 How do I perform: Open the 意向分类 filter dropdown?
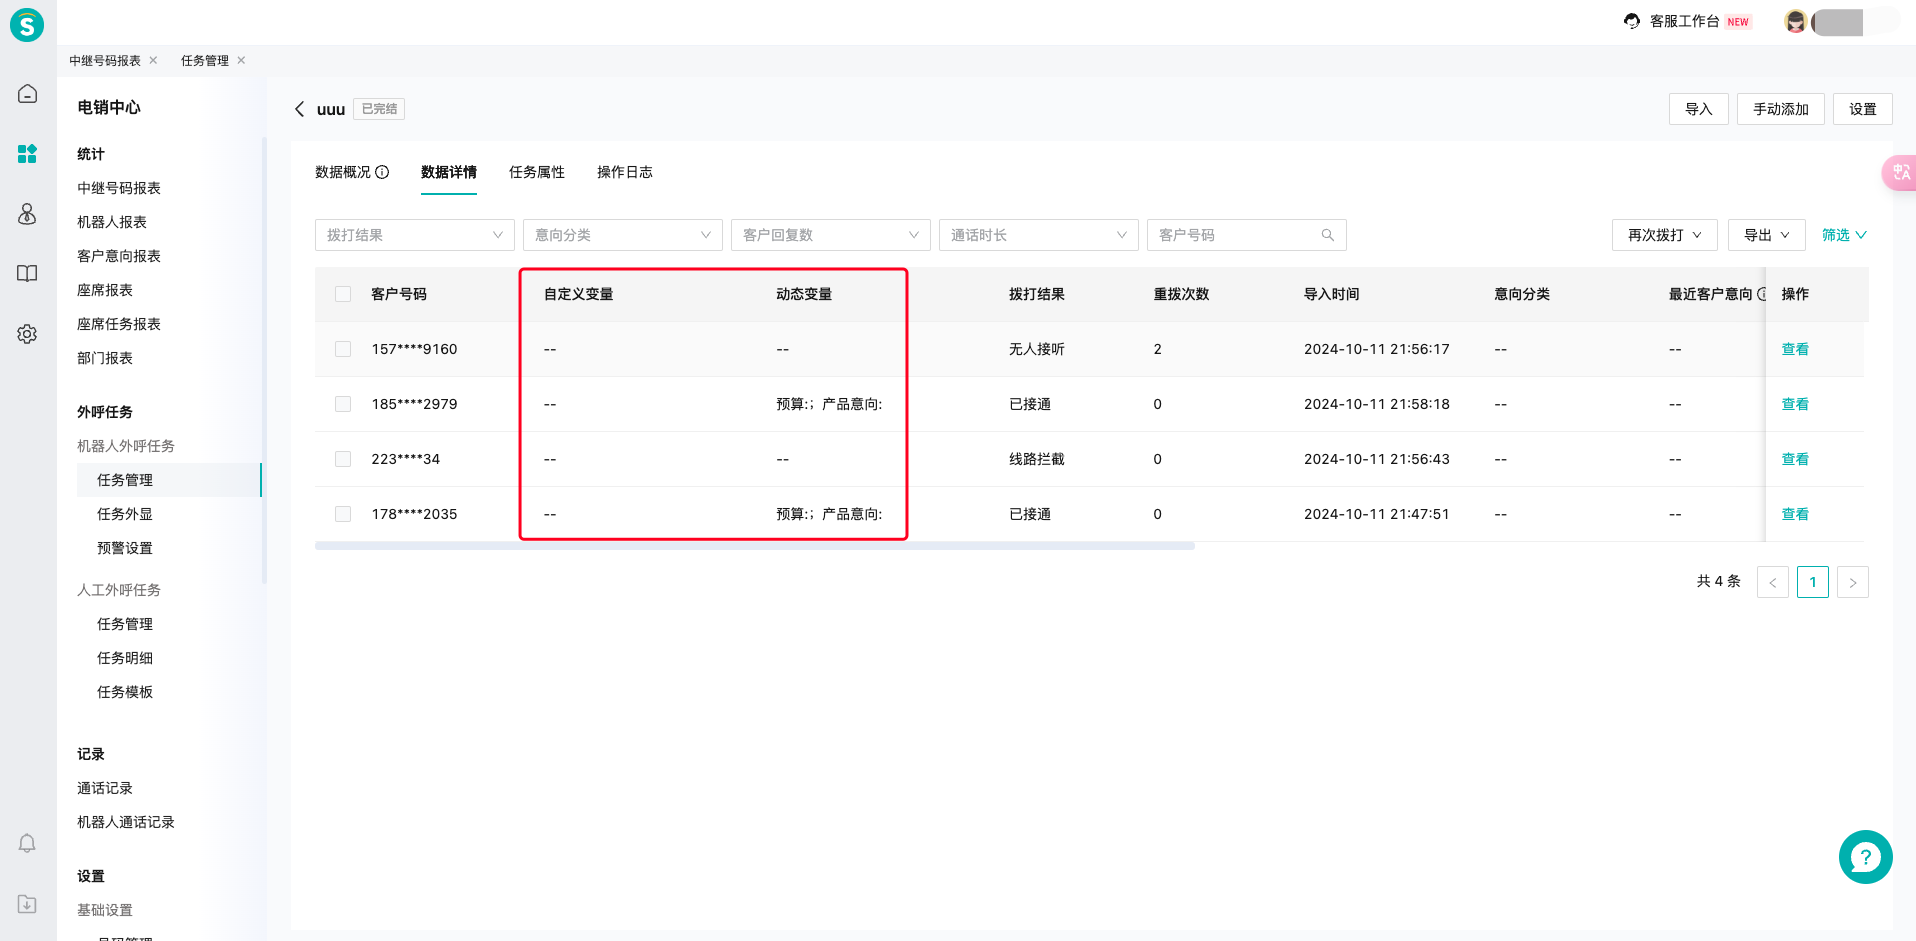623,235
